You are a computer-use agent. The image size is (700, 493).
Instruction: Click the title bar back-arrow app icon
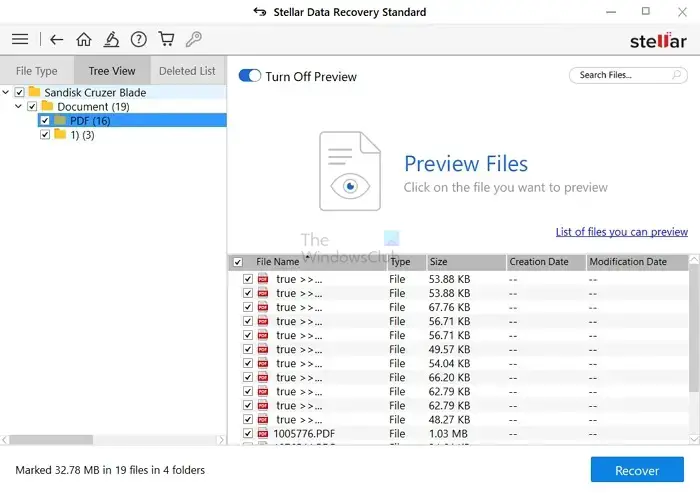click(x=260, y=12)
